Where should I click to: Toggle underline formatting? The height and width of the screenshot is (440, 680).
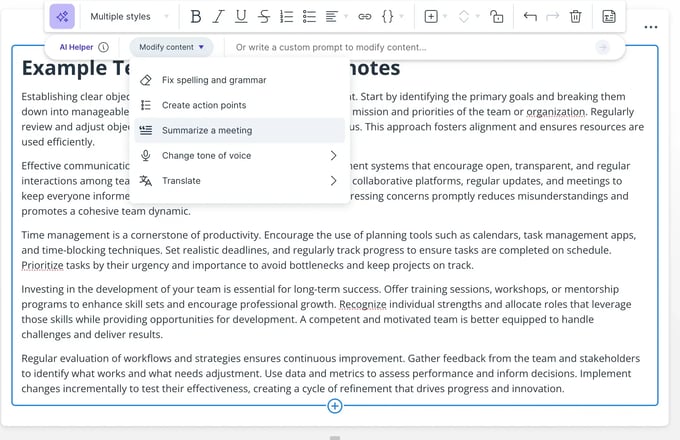click(241, 16)
